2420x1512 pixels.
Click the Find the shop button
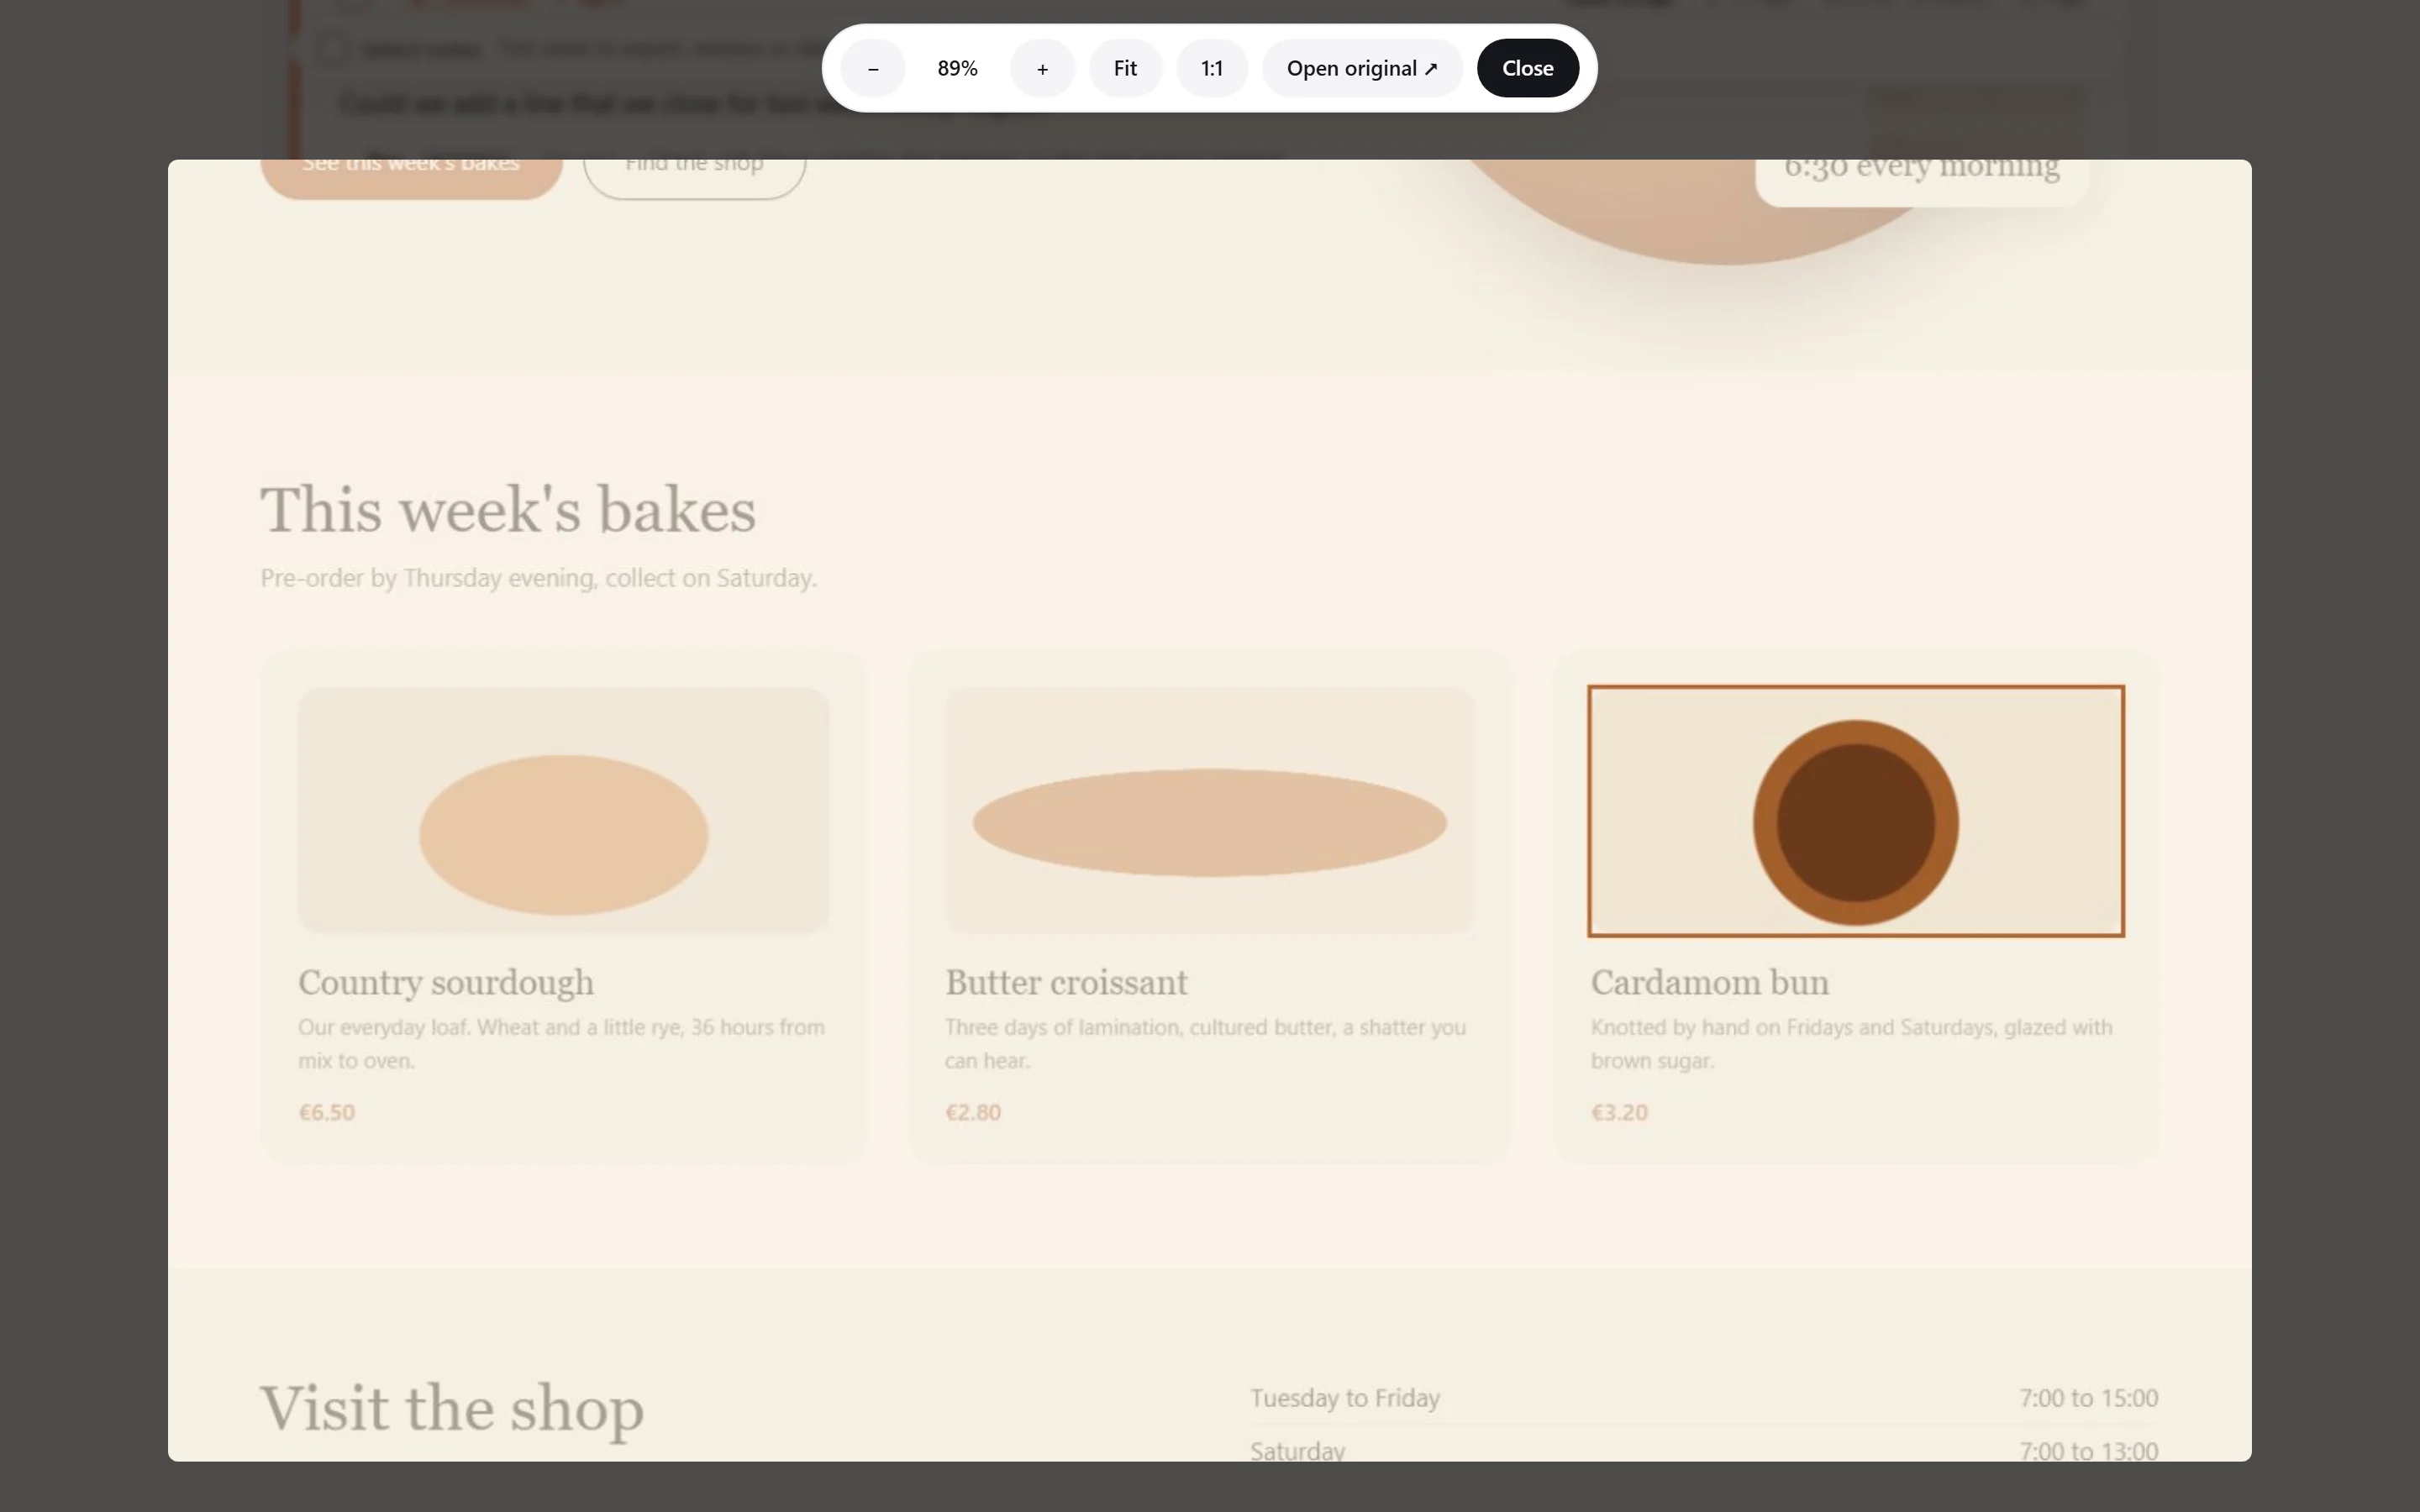click(694, 179)
